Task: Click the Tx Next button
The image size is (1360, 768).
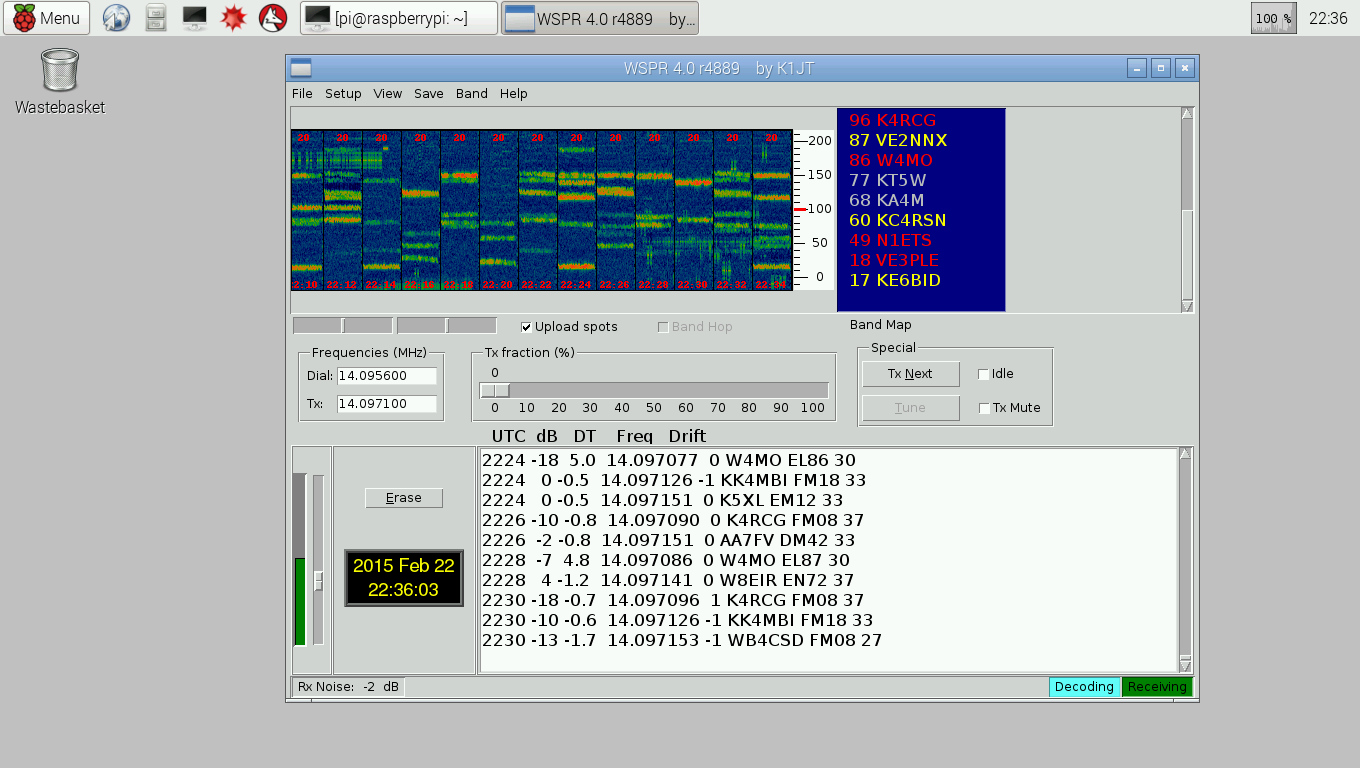Action: 910,374
